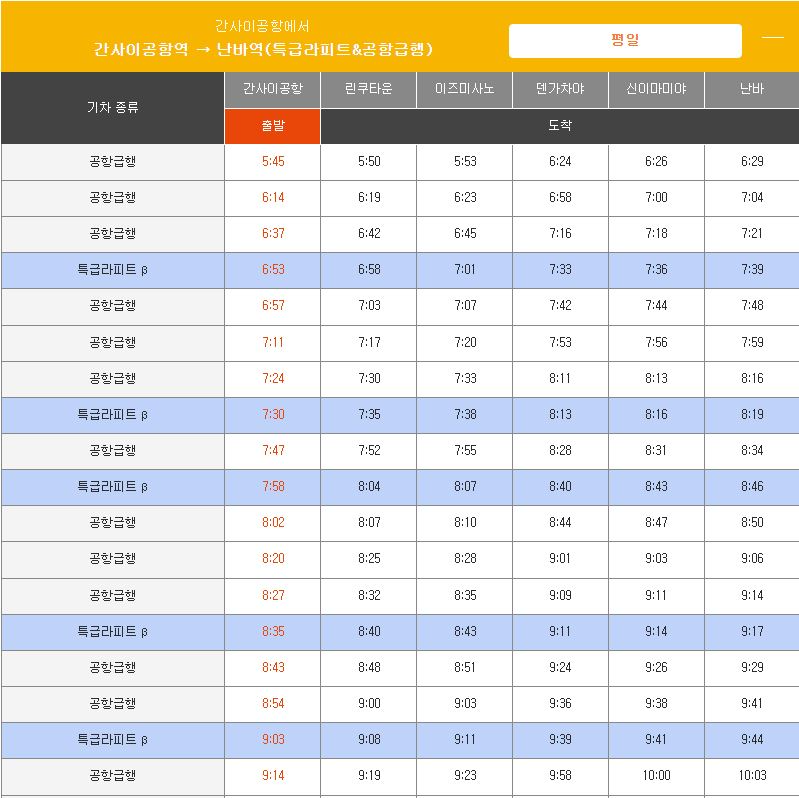Click the 10:03 Namba arrival time
The image size is (799, 798).
tap(752, 776)
